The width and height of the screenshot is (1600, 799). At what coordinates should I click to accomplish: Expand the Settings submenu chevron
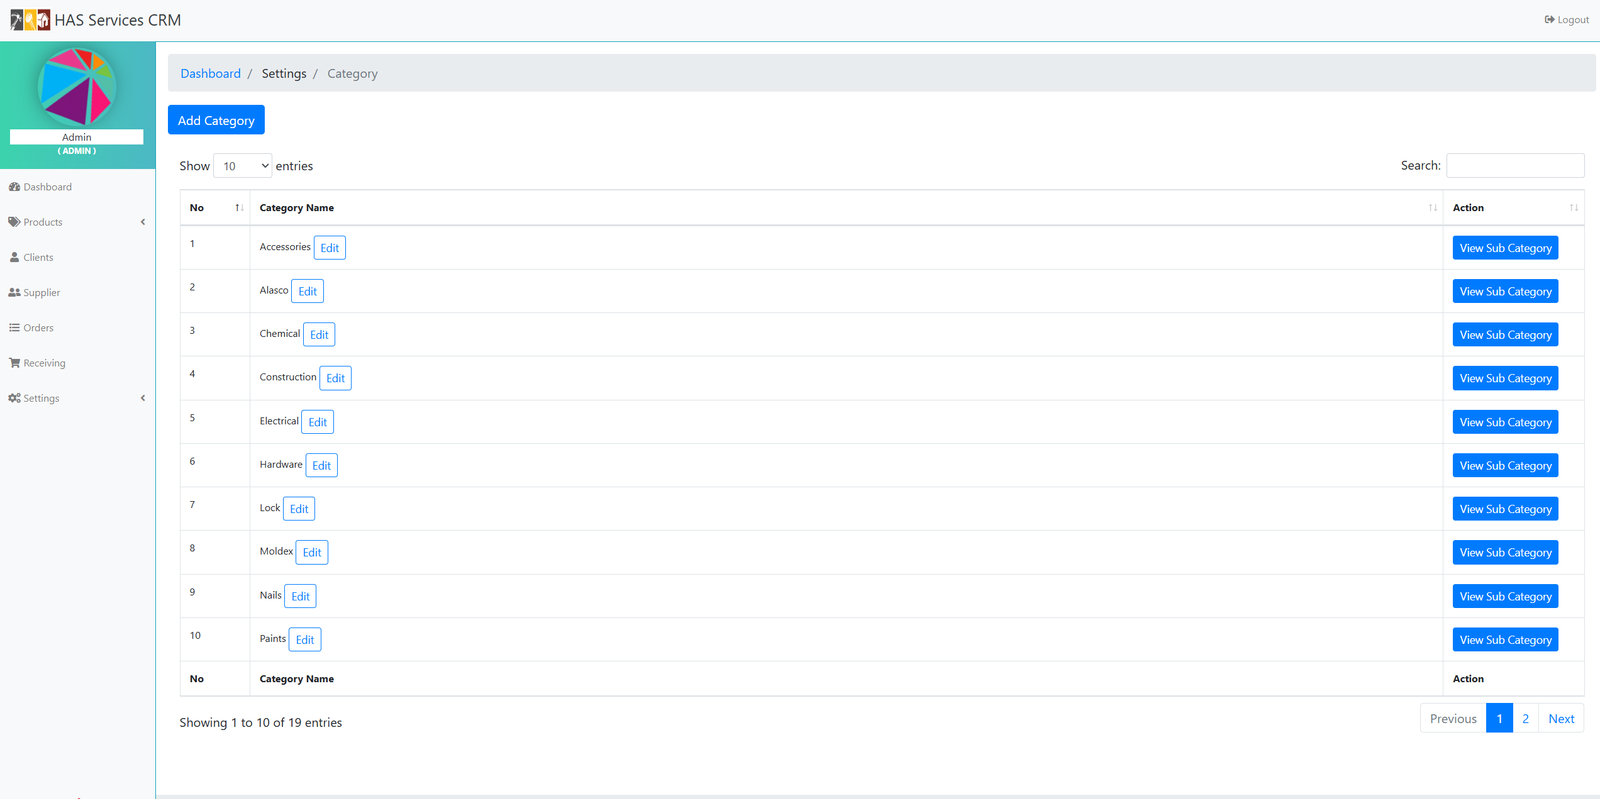(x=143, y=398)
